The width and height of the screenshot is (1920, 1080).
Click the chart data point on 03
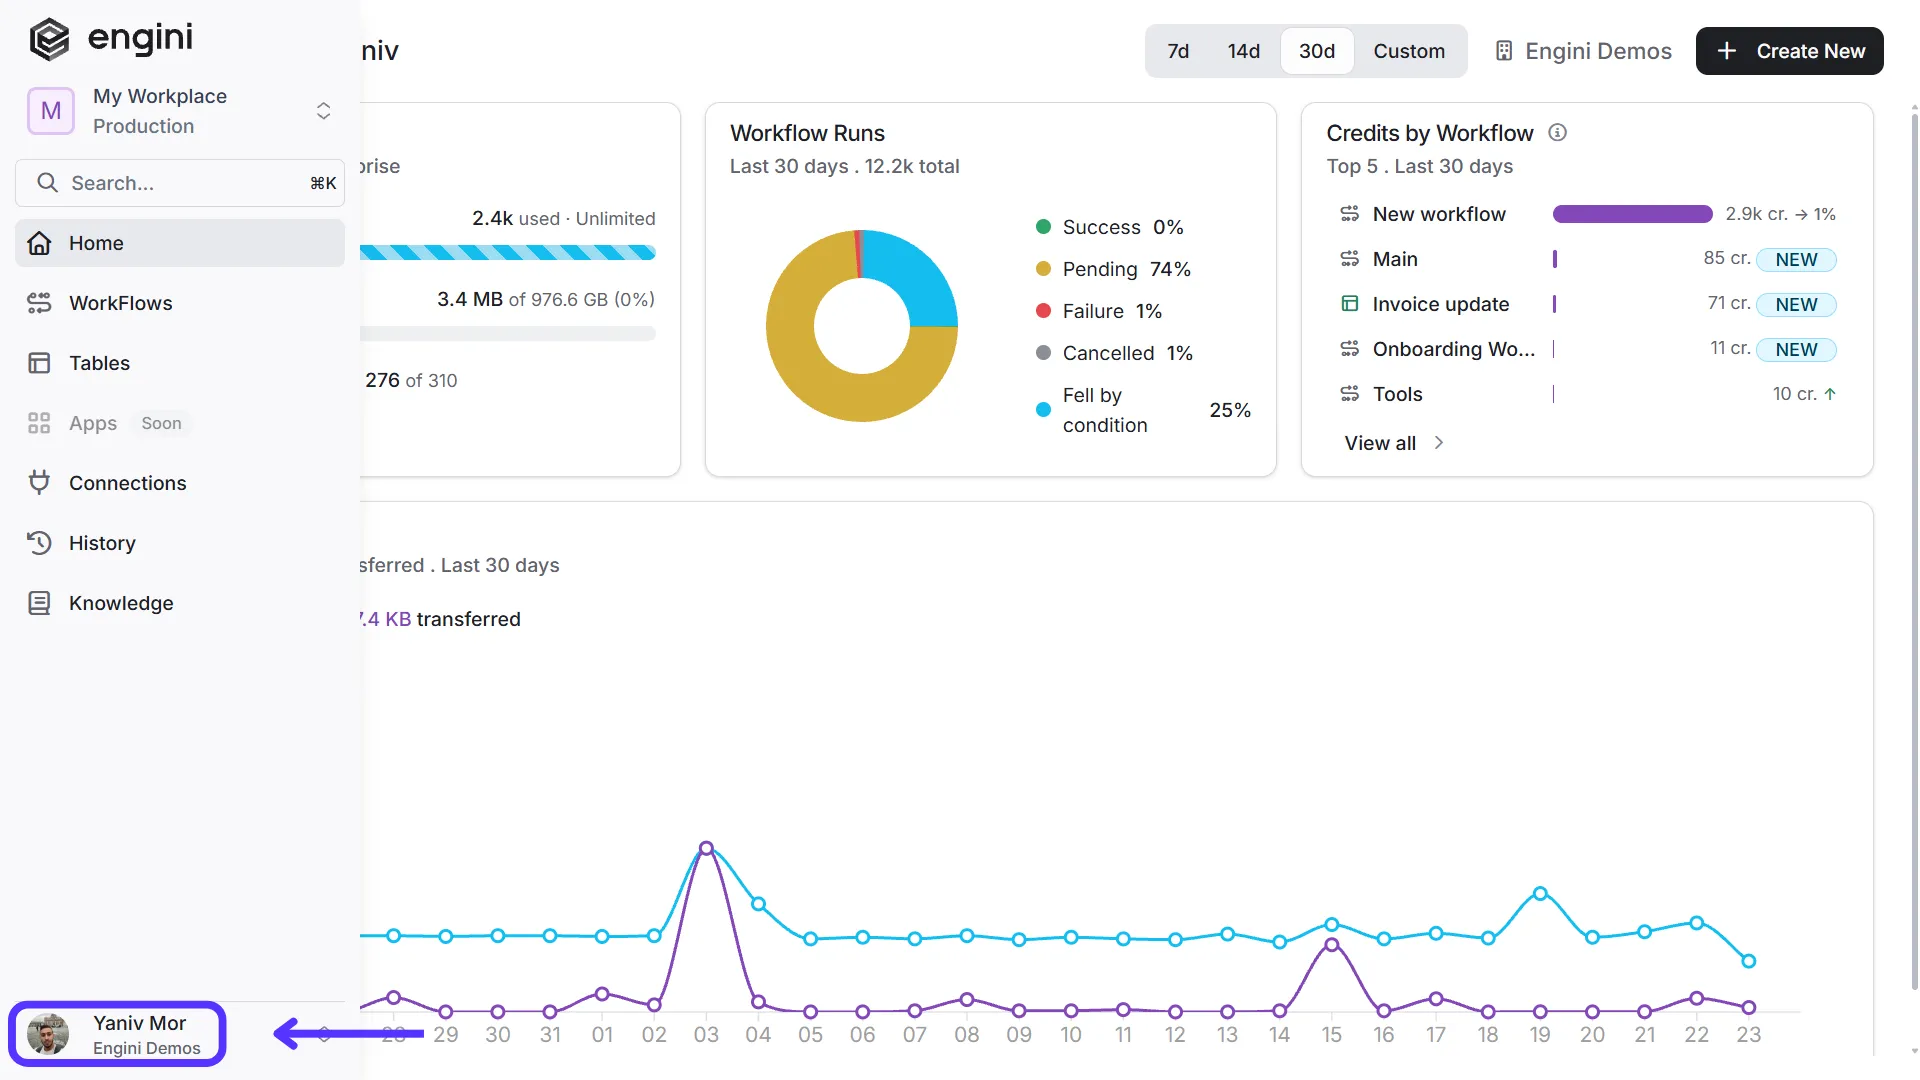(x=706, y=848)
